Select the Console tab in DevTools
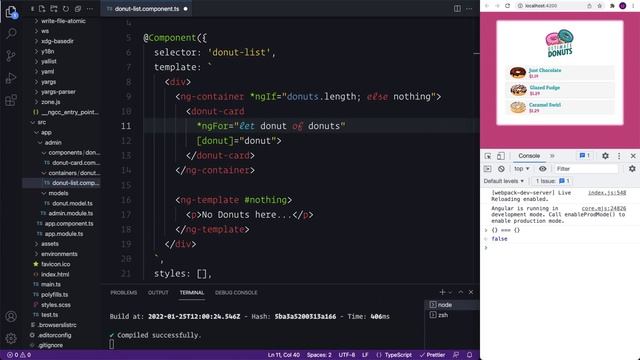Screen dimensions: 640x360 coord(529,156)
